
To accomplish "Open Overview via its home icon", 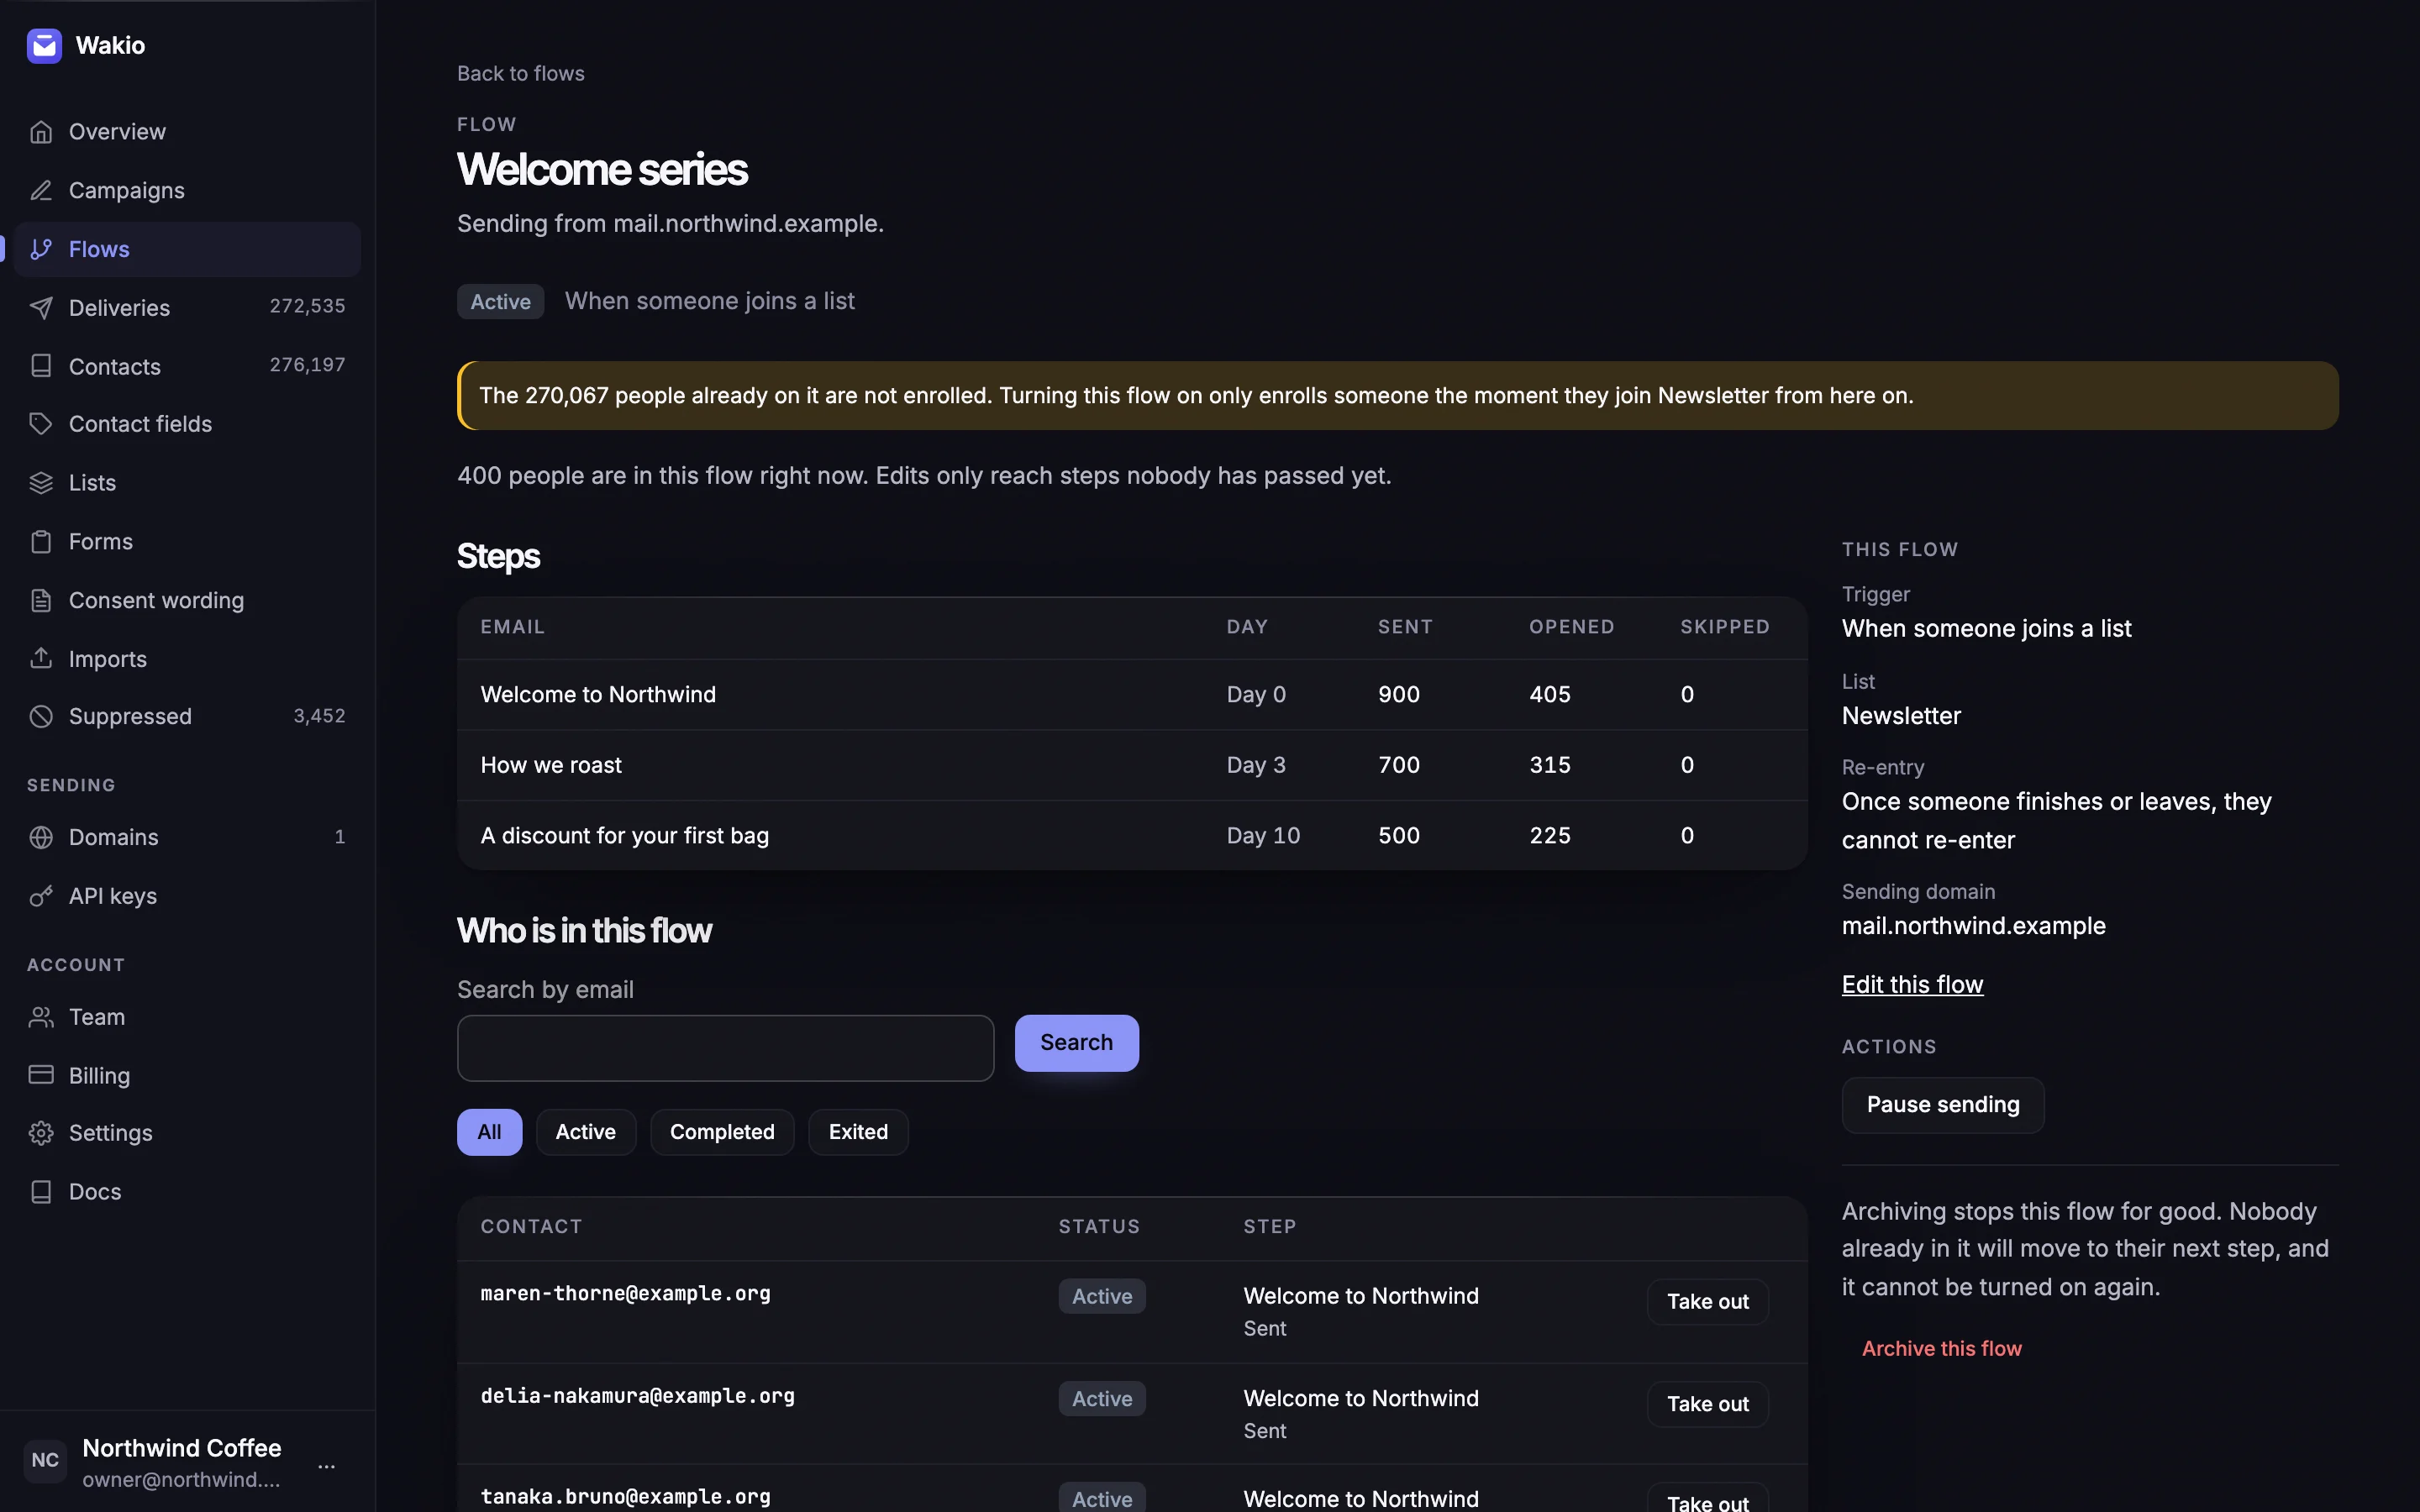I will (41, 132).
